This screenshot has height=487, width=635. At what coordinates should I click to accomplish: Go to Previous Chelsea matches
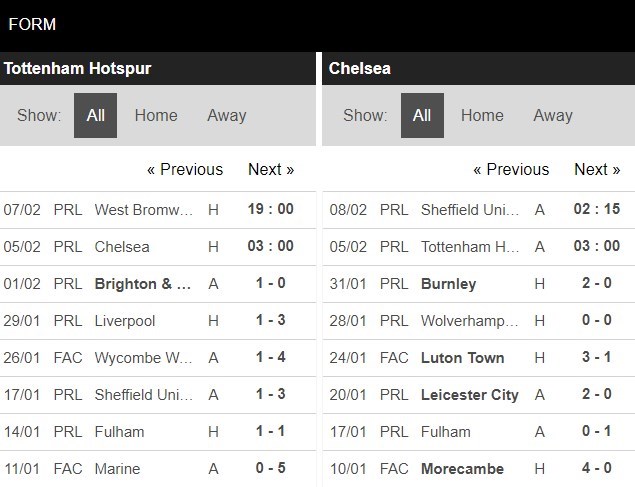click(x=511, y=169)
